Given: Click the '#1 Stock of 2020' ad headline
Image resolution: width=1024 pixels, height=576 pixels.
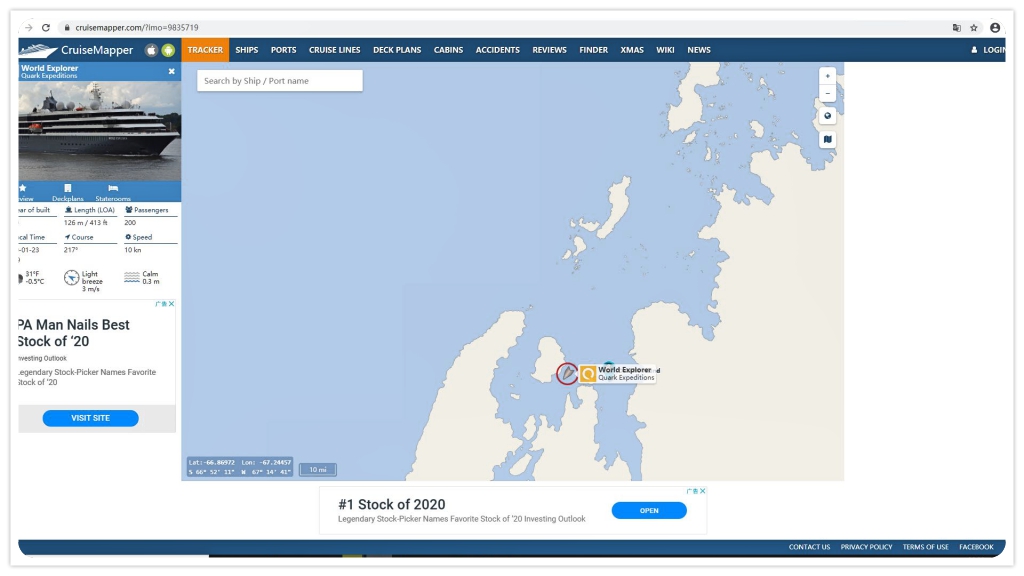Looking at the screenshot, I should [x=392, y=504].
